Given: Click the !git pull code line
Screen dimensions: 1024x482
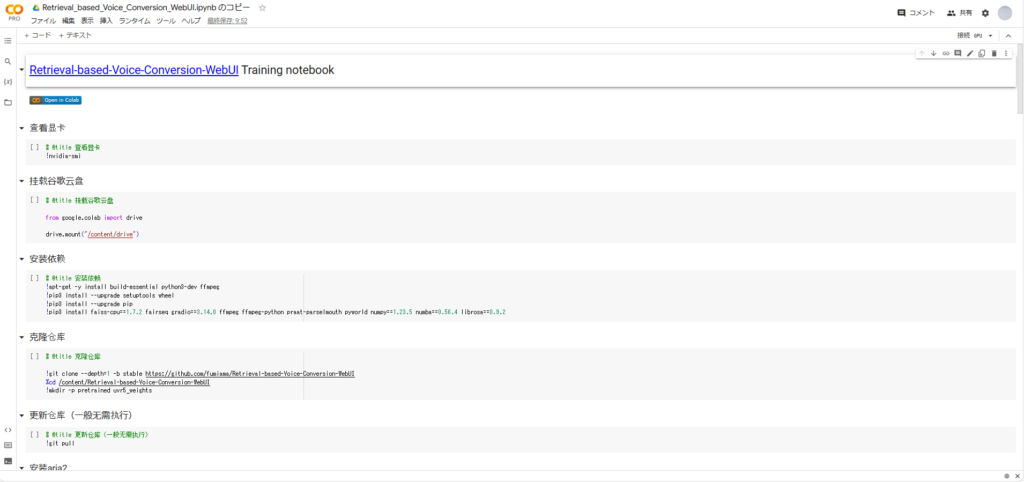Looking at the screenshot, I should coord(60,443).
